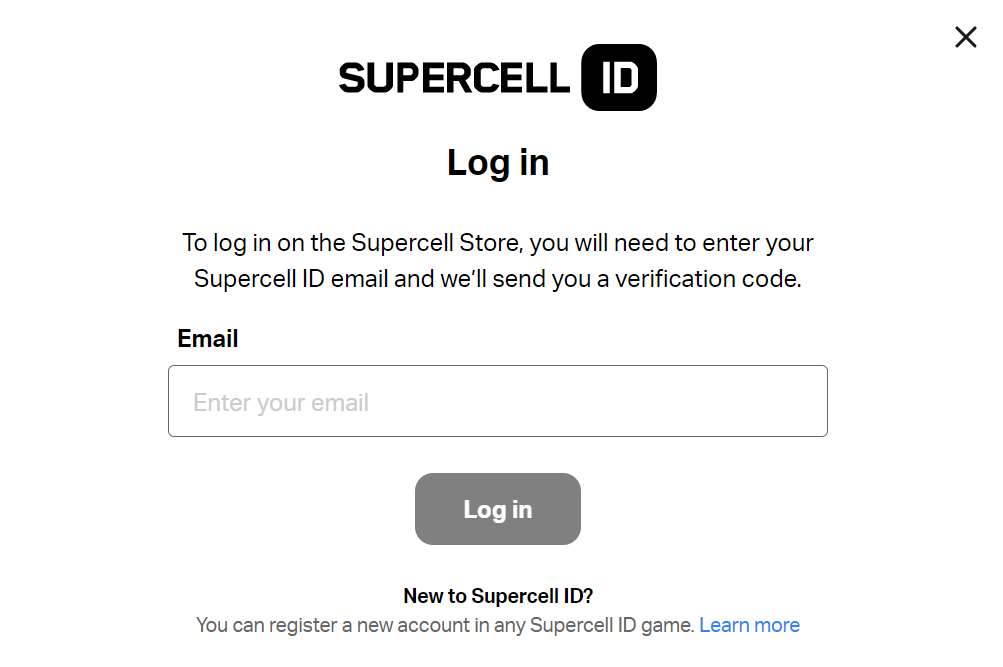Click the Log in heading
1003x667 pixels.
497,162
